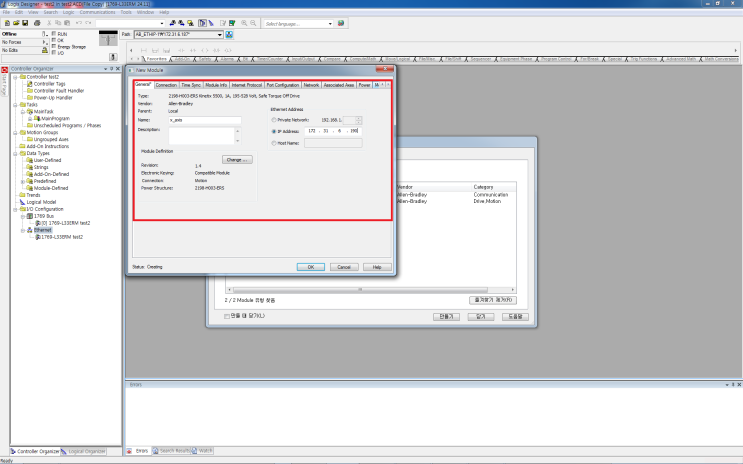Image resolution: width=743 pixels, height=464 pixels.
Task: Collapse the Data Types tree node
Action: [x=15, y=154]
